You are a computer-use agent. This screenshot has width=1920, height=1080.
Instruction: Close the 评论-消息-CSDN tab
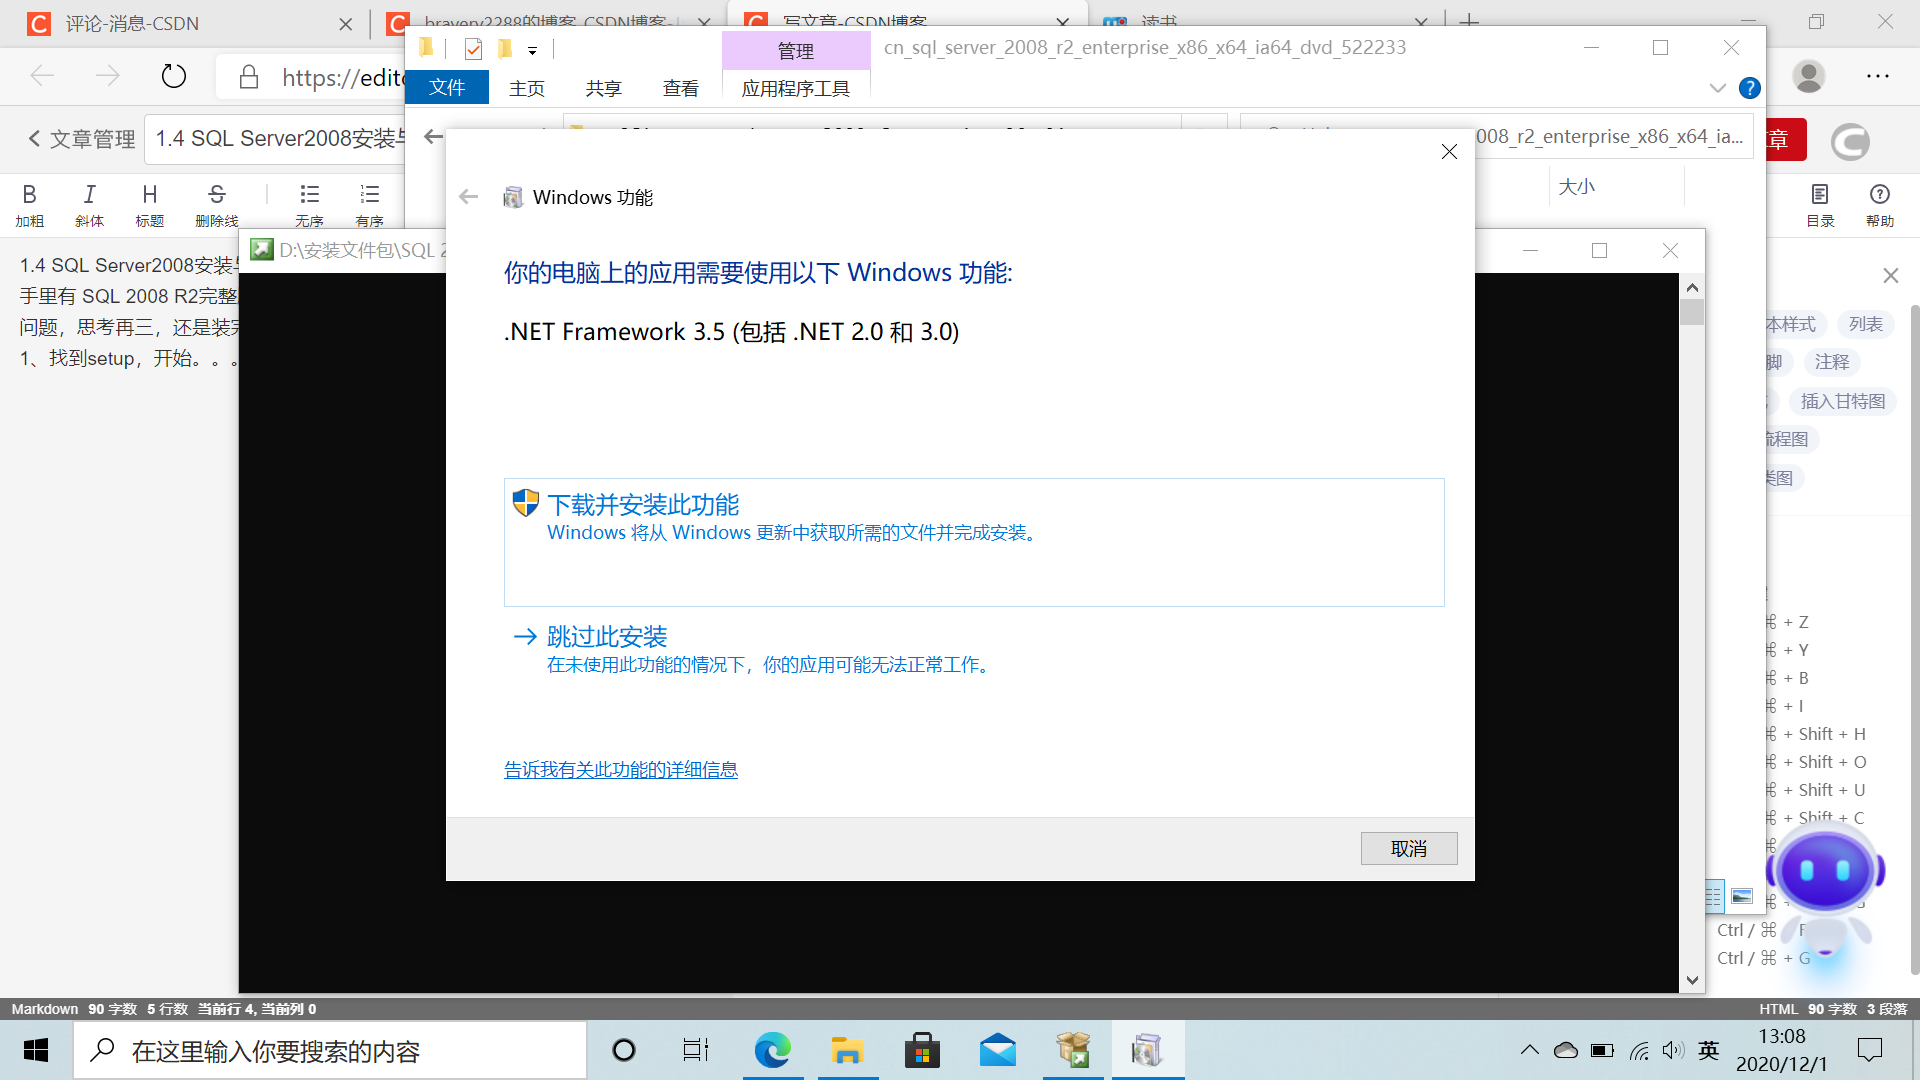point(346,23)
